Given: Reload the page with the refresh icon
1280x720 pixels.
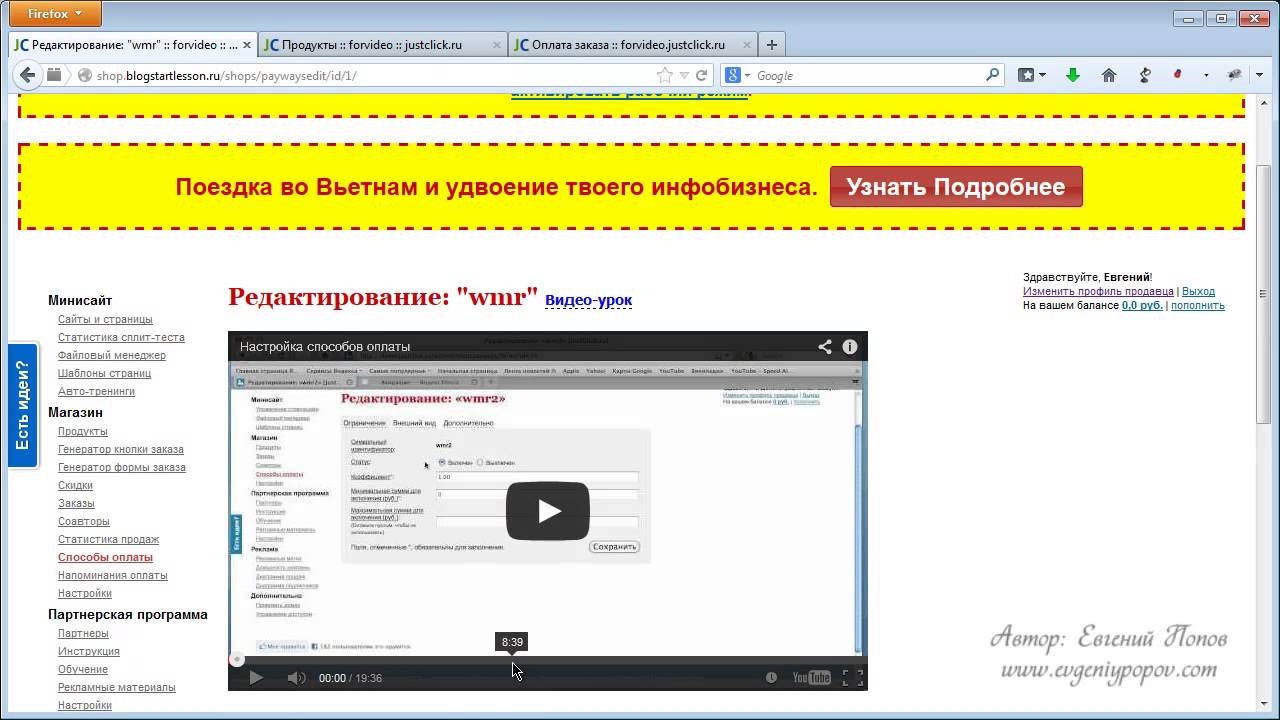Looking at the screenshot, I should click(702, 75).
